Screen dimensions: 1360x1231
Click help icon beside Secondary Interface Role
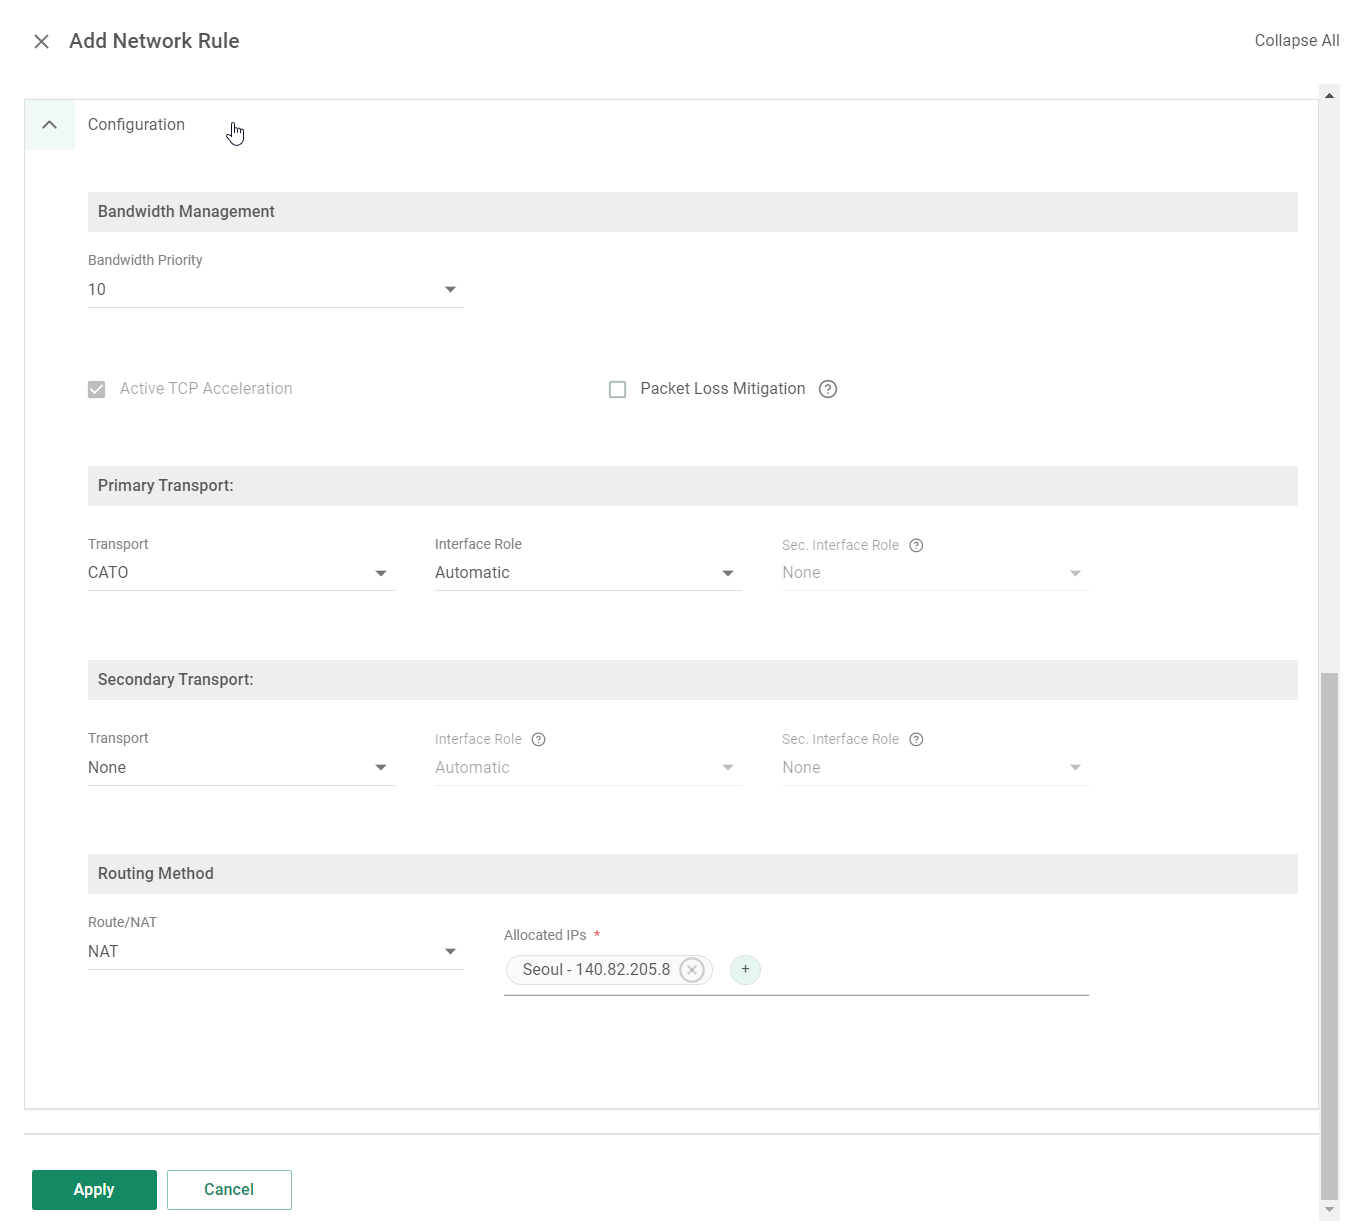[539, 739]
